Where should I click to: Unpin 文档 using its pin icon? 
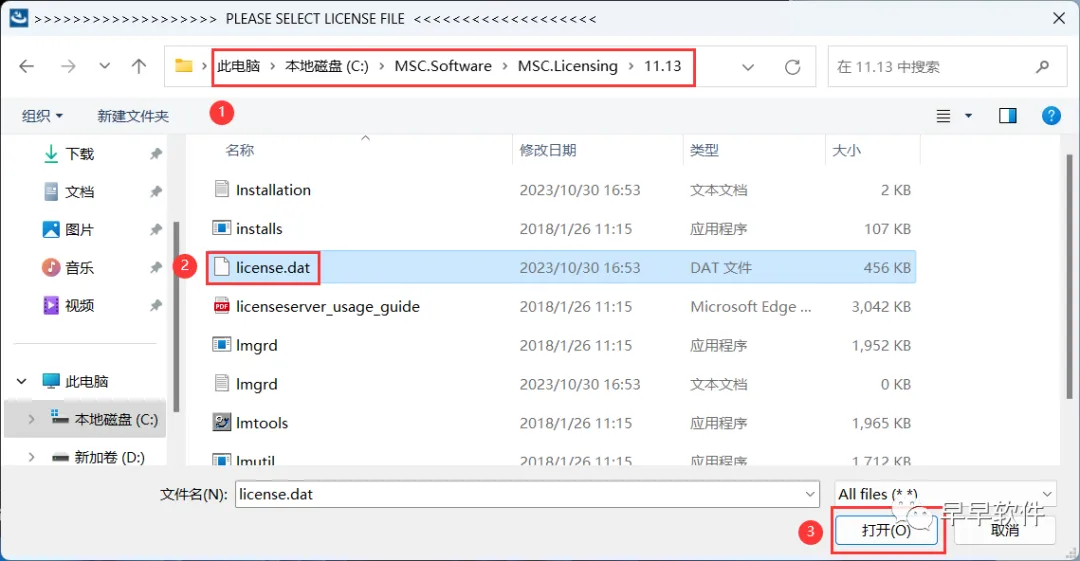click(156, 192)
